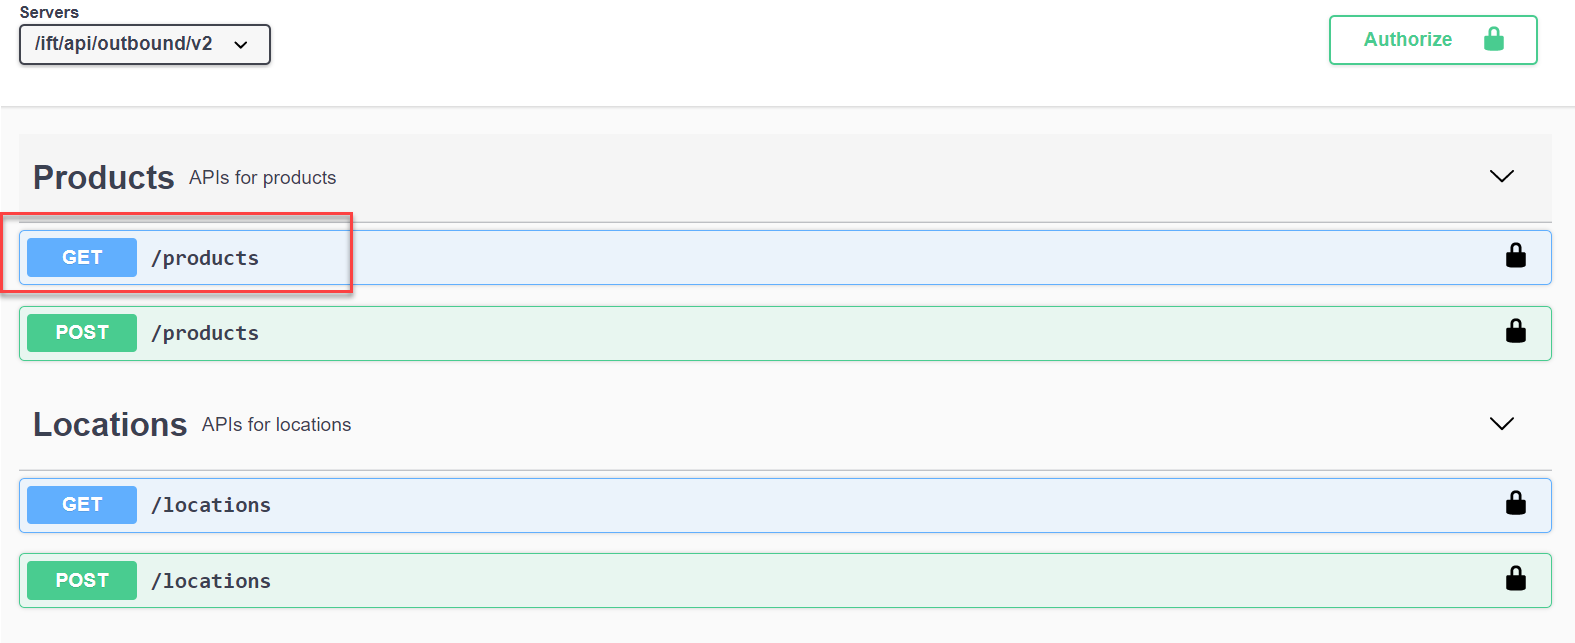Viewport: 1575px width, 643px height.
Task: Click lock icon on GET /locations row
Action: 1516,503
